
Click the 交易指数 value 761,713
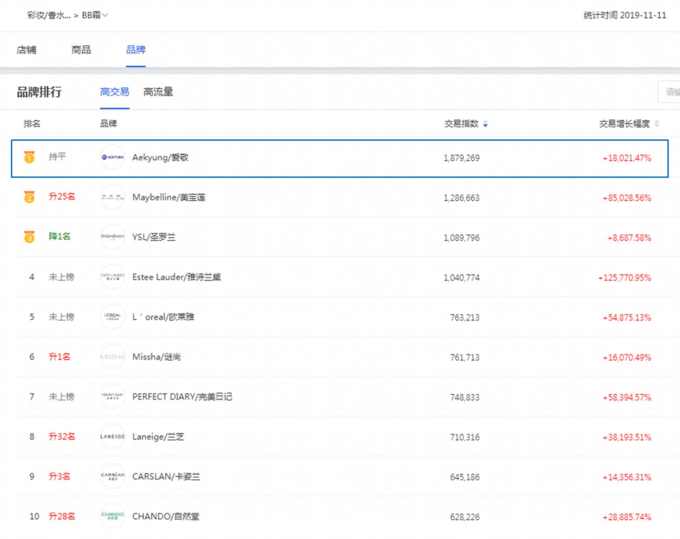click(465, 357)
